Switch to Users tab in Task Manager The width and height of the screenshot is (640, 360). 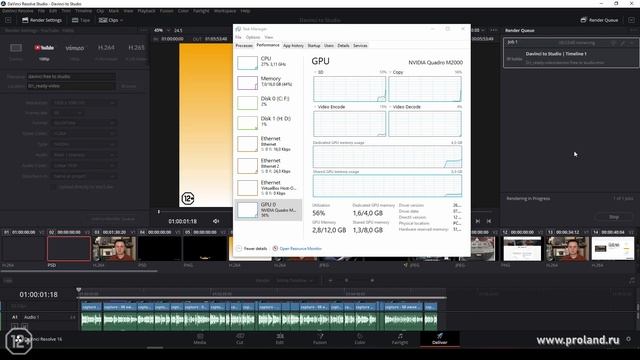[x=329, y=46]
